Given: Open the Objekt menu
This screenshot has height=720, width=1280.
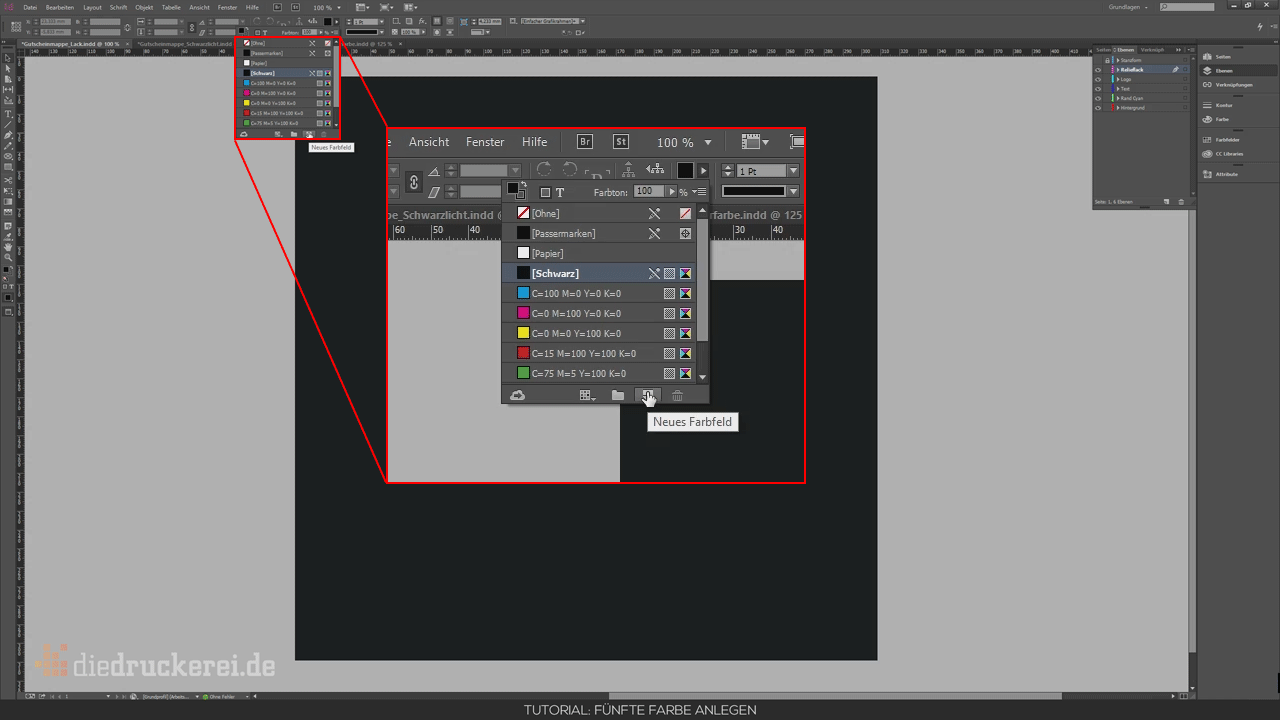Looking at the screenshot, I should pos(144,7).
